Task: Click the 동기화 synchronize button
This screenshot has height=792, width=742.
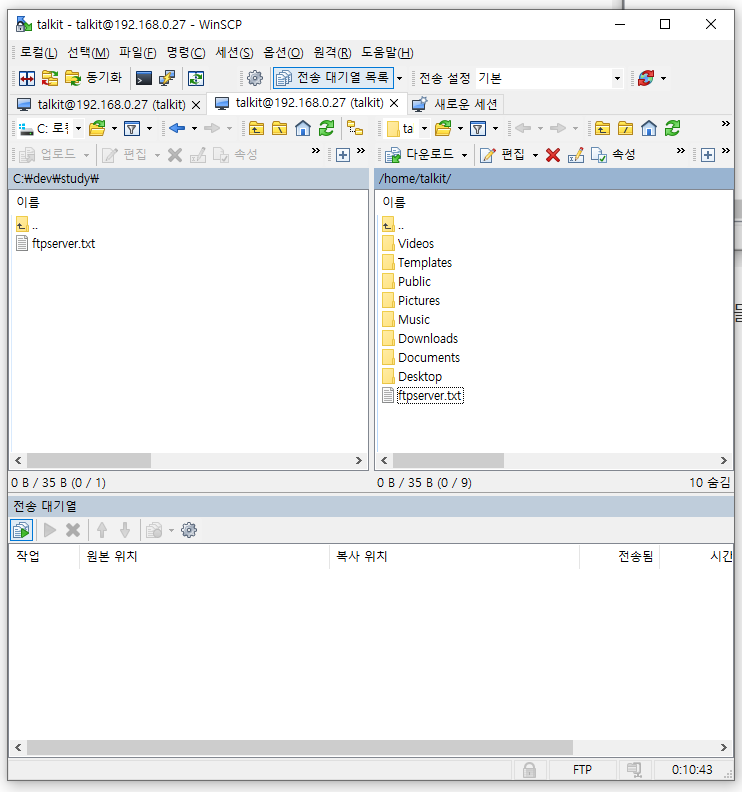Action: point(94,78)
